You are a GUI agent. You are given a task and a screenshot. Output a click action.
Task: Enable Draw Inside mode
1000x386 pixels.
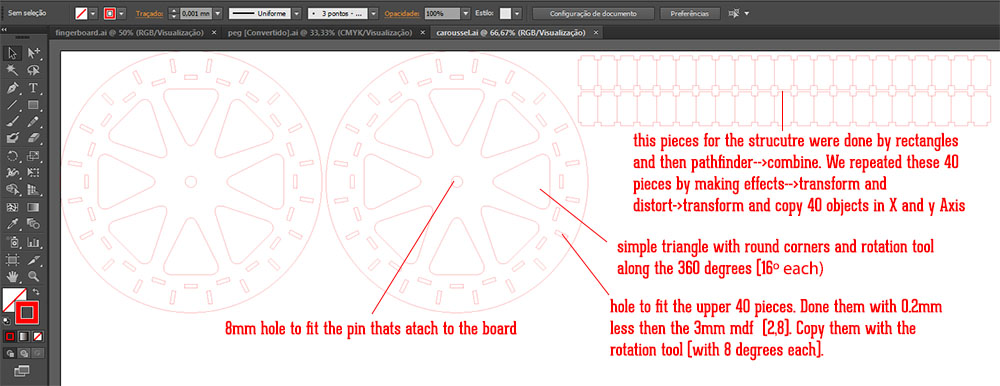pyautogui.click(x=38, y=353)
